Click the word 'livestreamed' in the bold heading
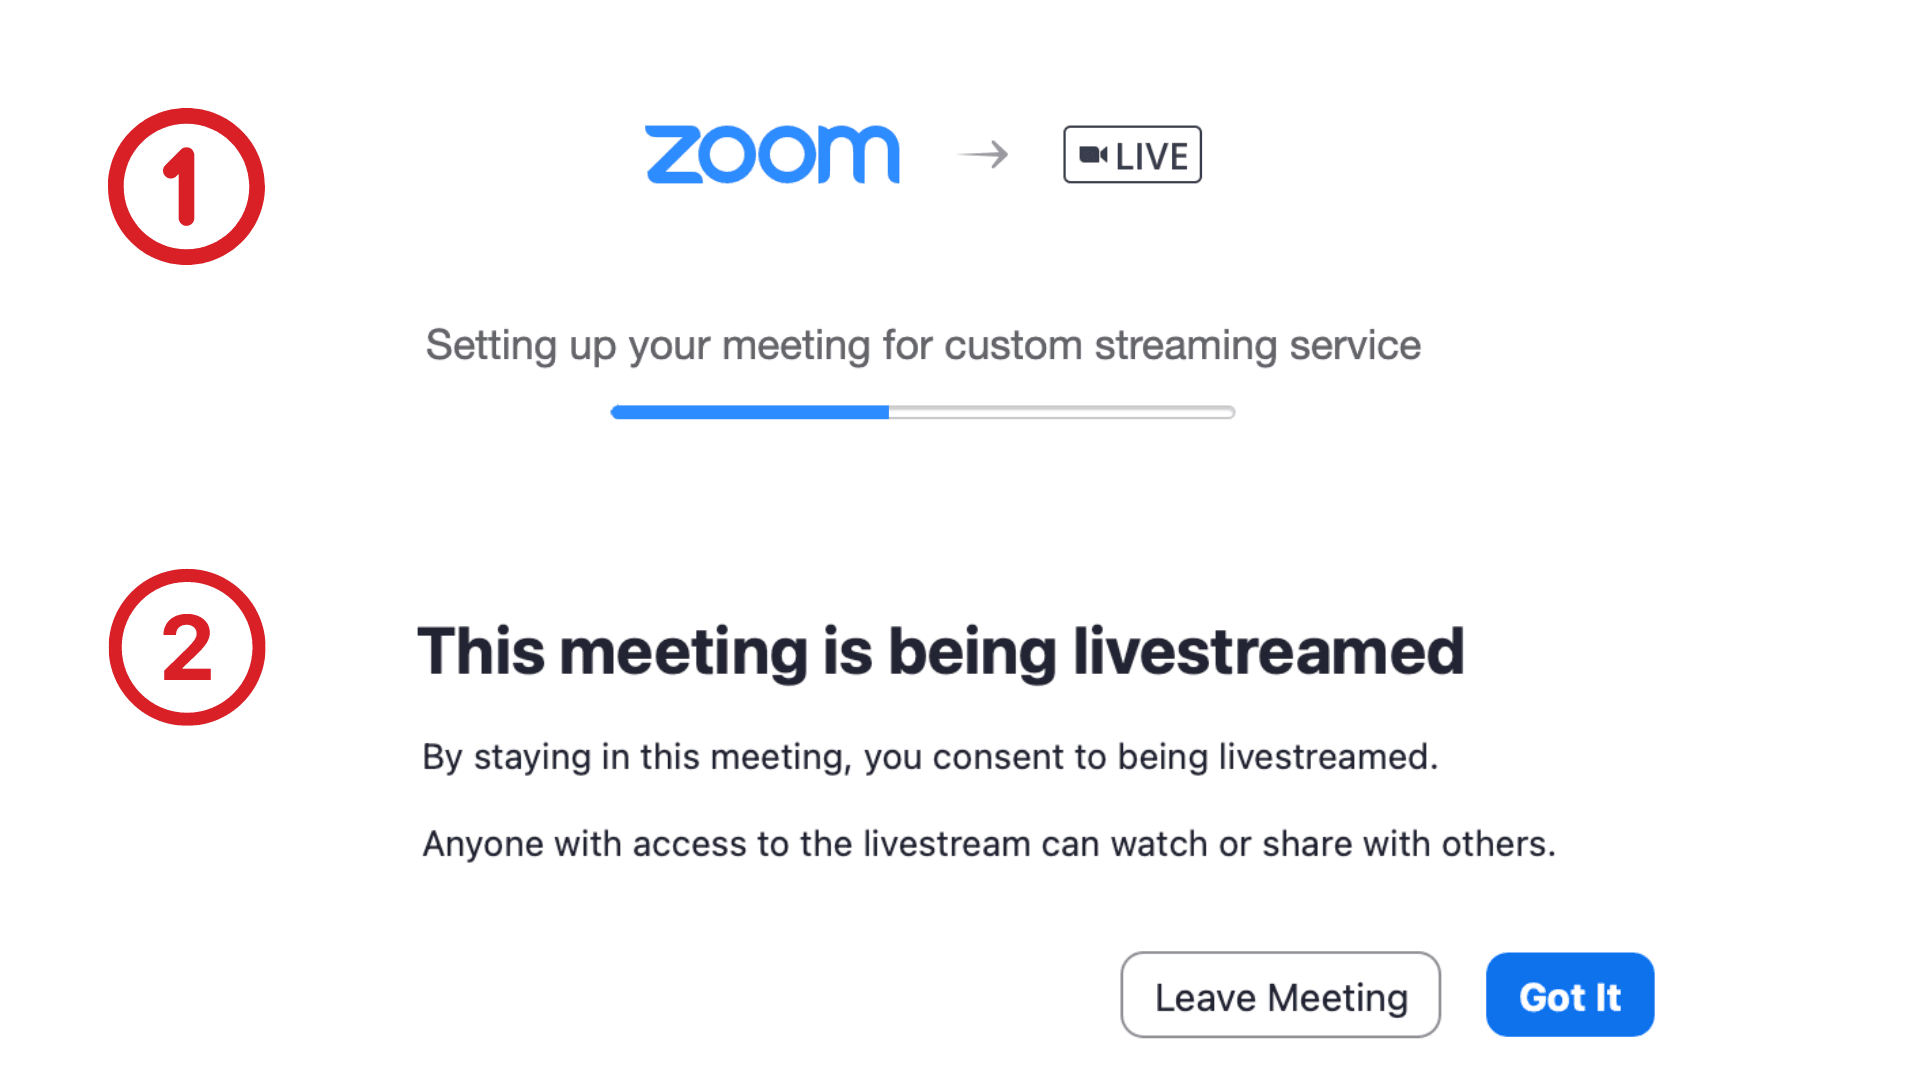The width and height of the screenshot is (1920, 1080). (1268, 652)
